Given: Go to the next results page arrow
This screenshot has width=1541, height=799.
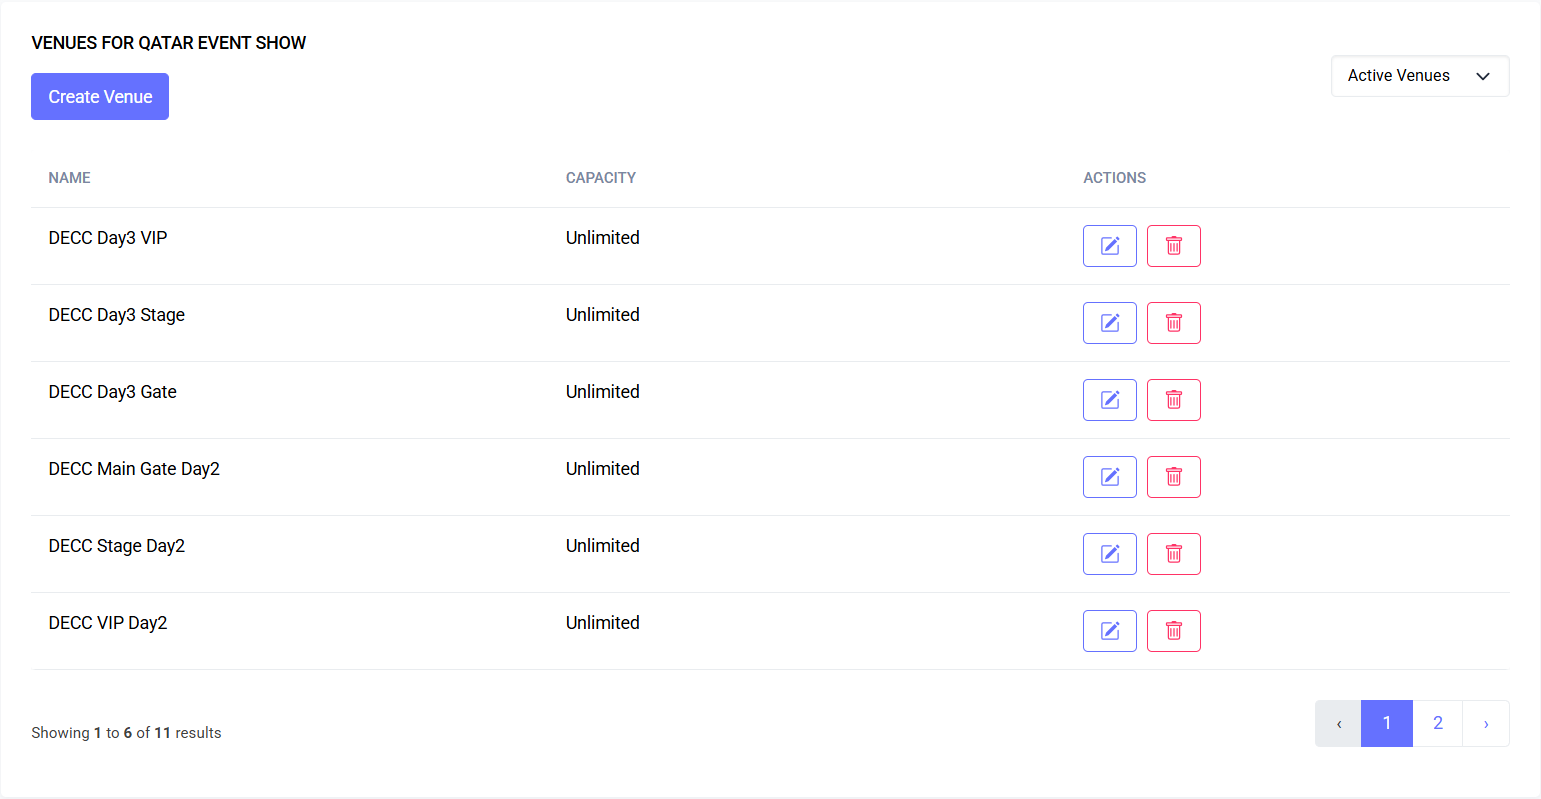Looking at the screenshot, I should tap(1486, 723).
